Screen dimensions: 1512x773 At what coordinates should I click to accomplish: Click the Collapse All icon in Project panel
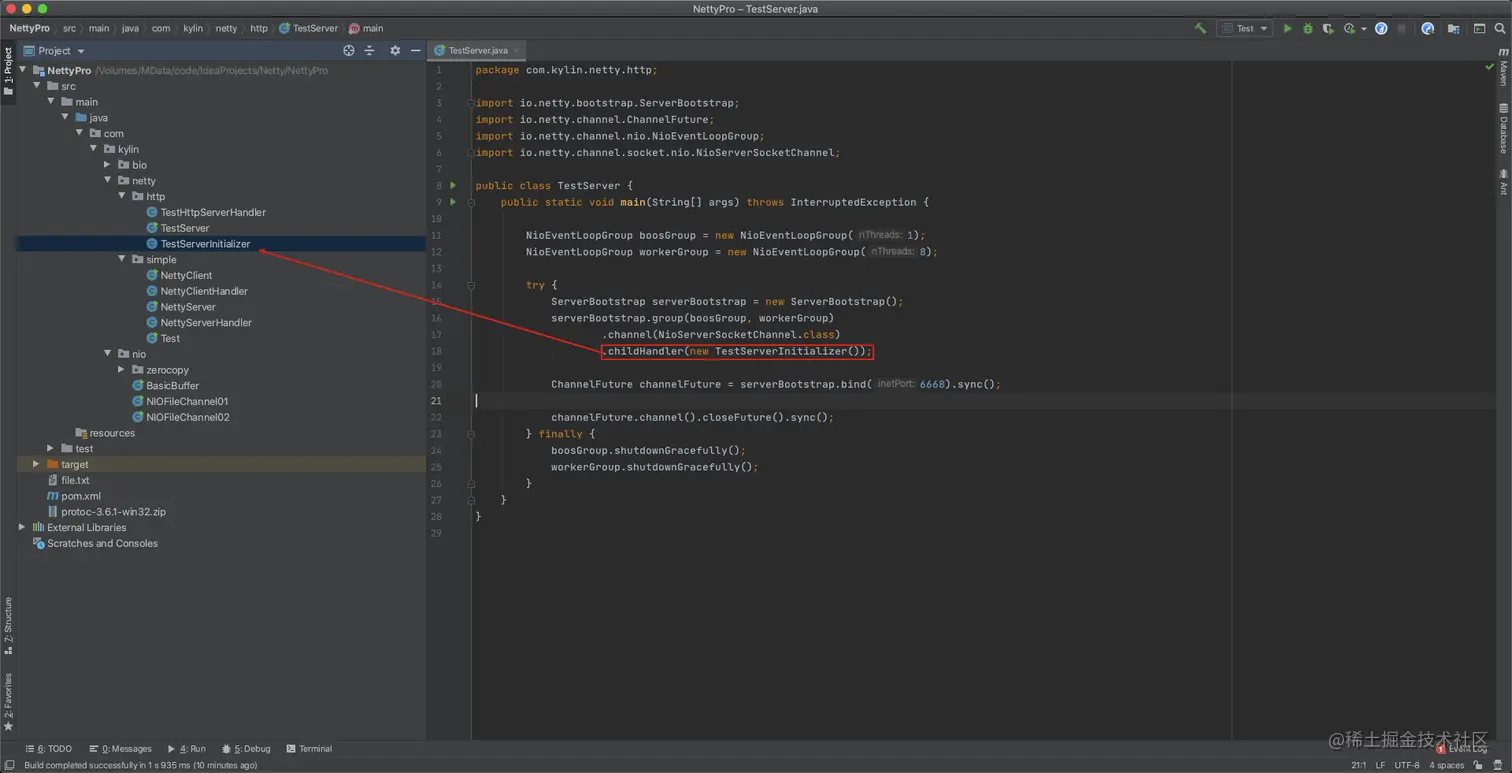(369, 50)
